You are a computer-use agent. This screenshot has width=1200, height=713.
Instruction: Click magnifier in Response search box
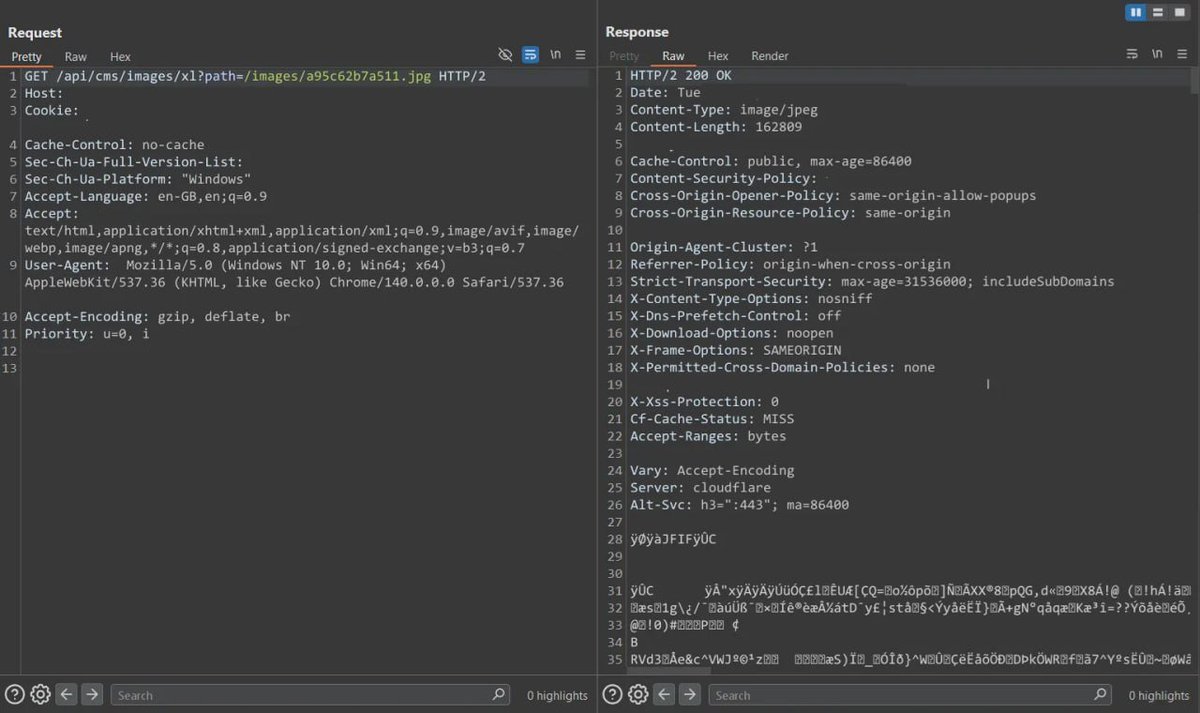point(1099,694)
